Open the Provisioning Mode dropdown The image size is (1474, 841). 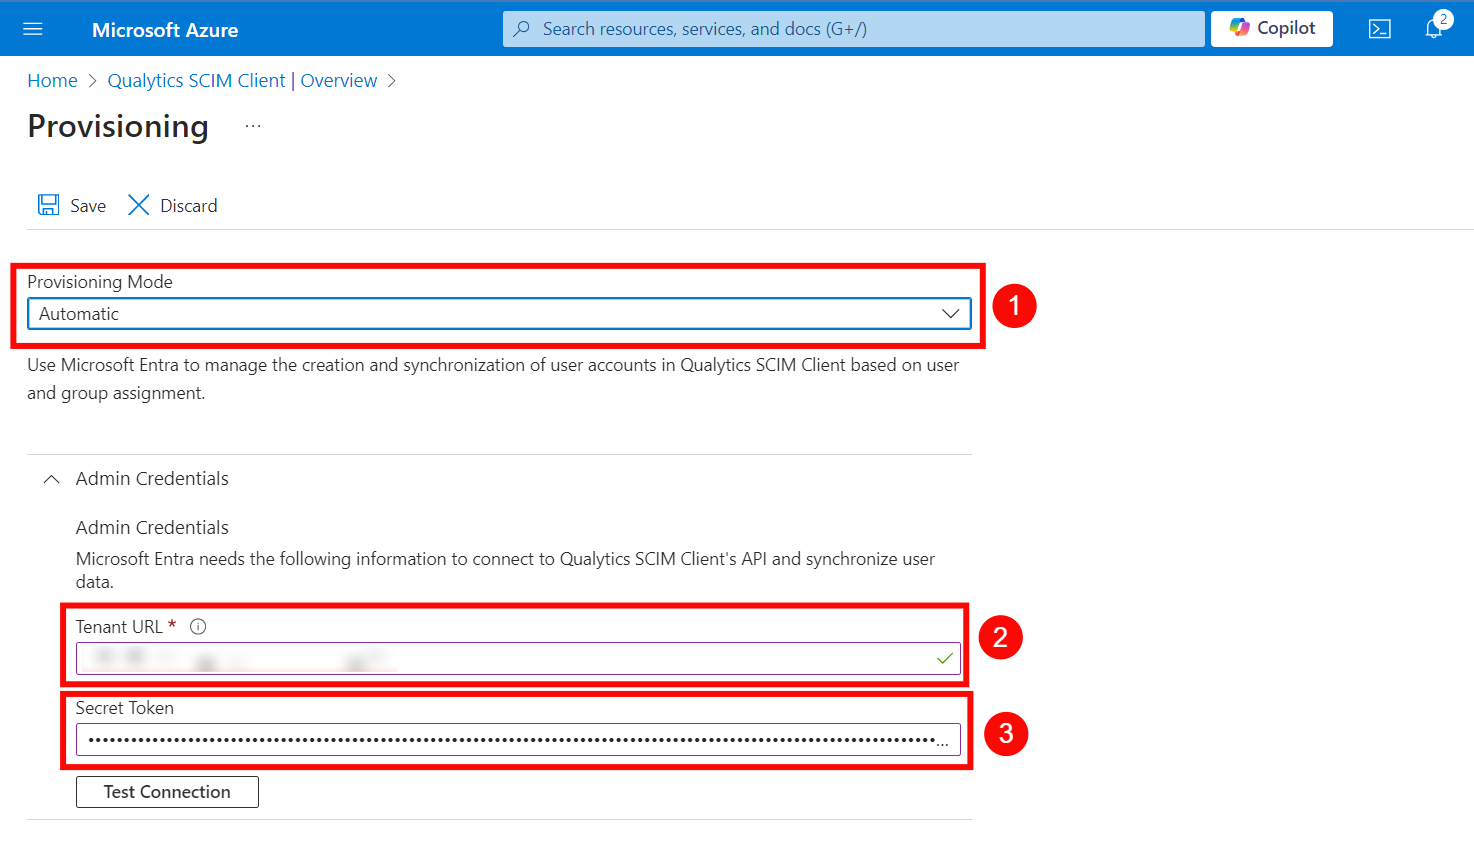click(499, 314)
